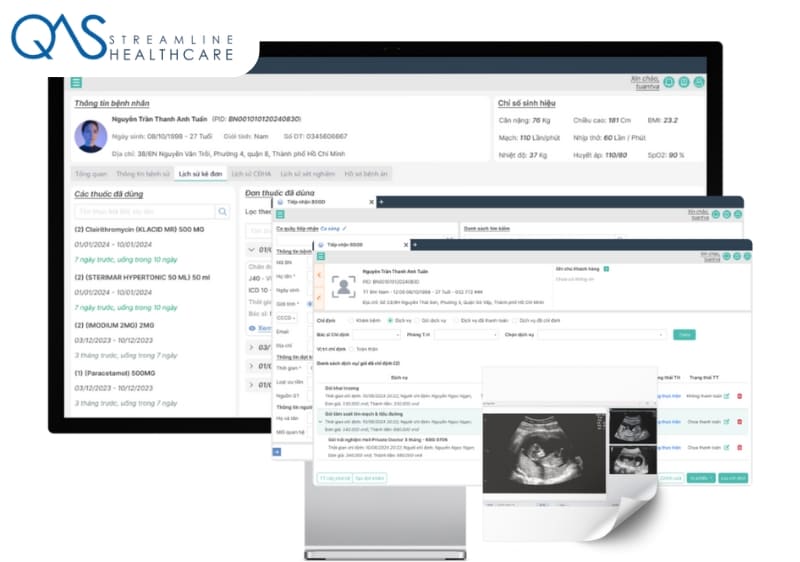Open the hamburger menu in main patient window

coord(76,83)
